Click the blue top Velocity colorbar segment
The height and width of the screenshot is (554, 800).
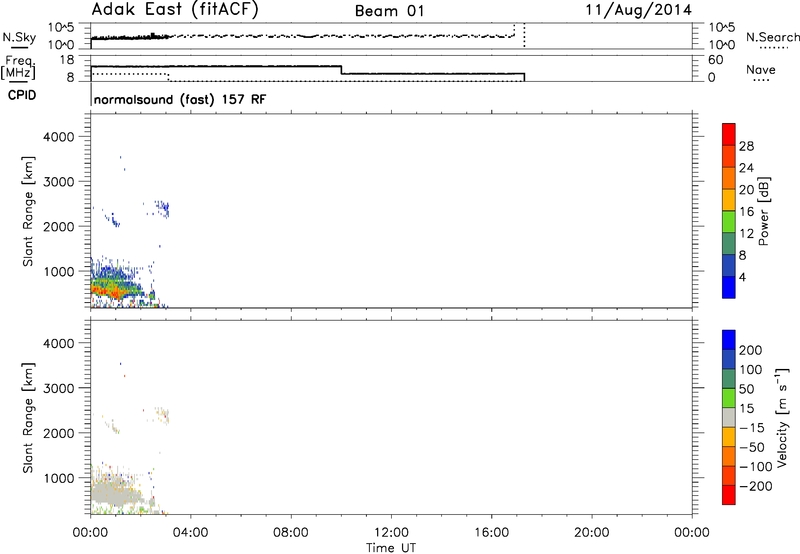(x=729, y=340)
